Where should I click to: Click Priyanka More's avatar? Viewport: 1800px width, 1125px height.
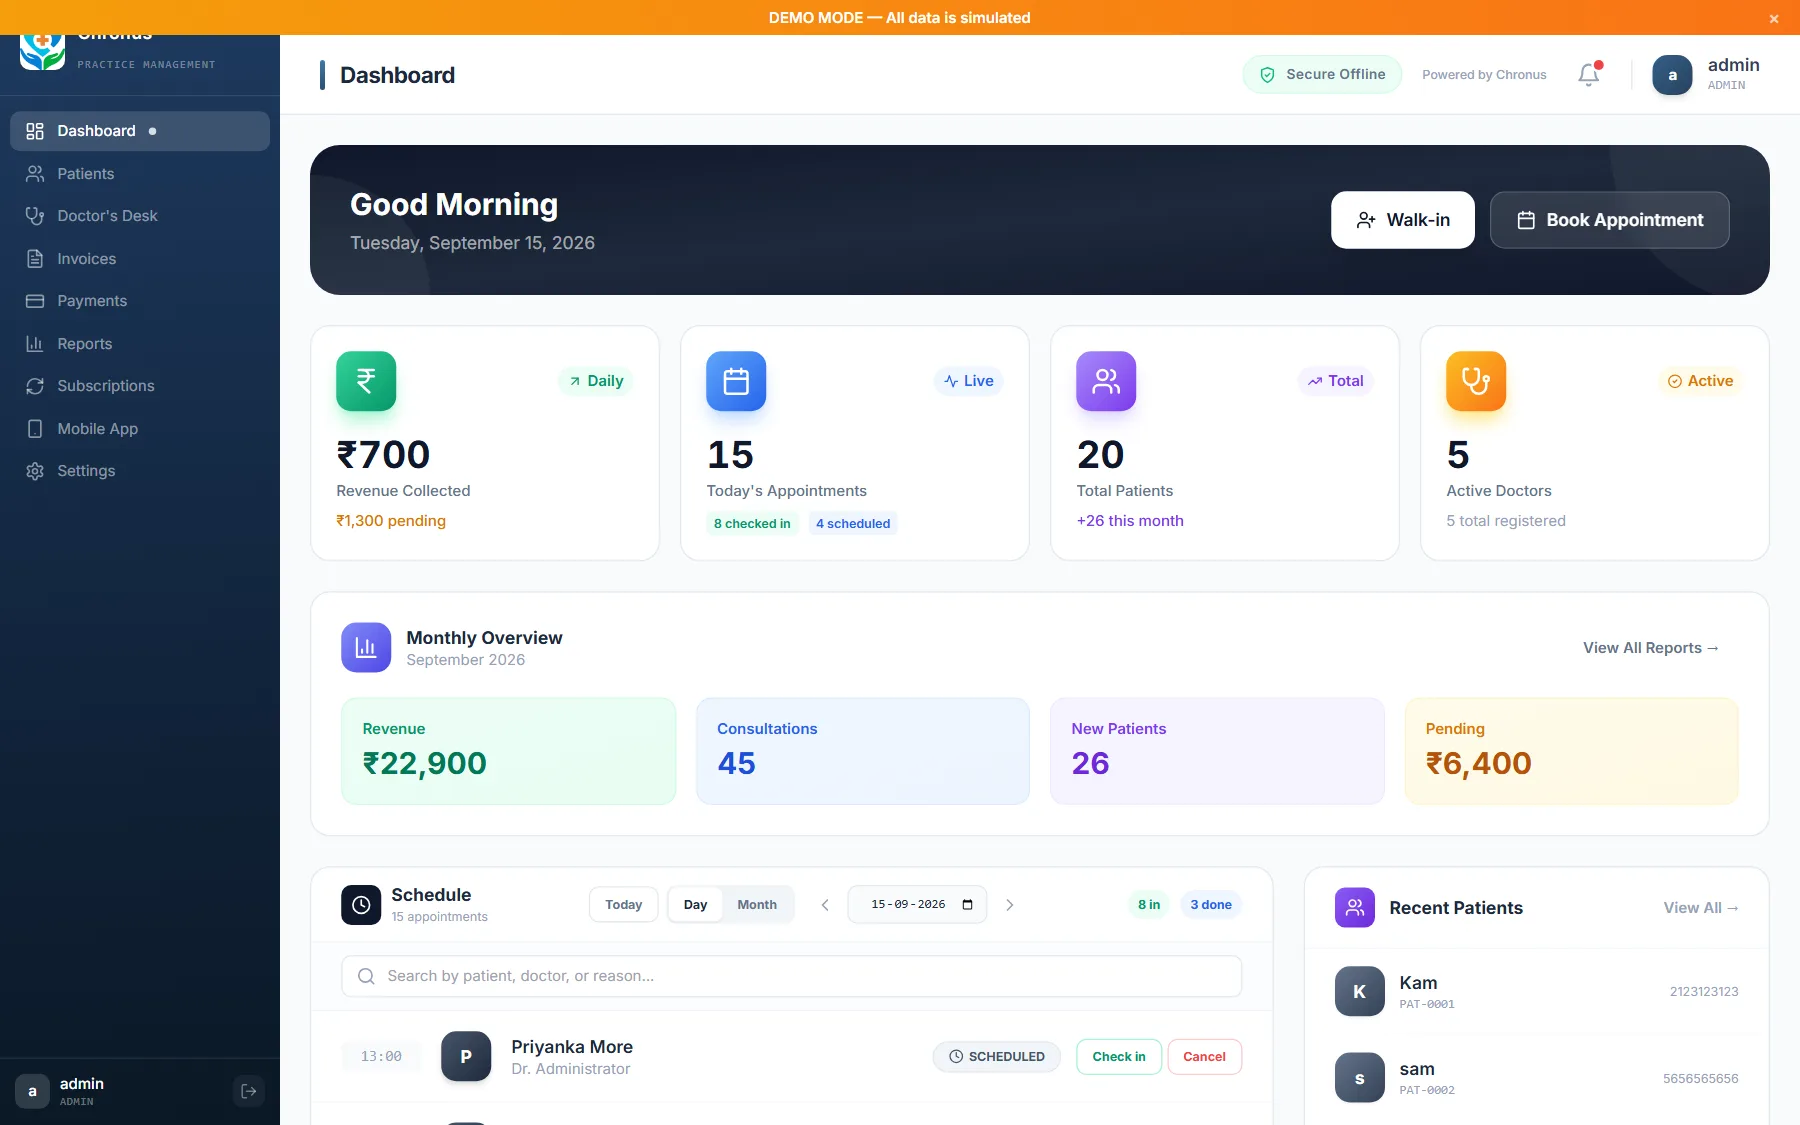(x=466, y=1057)
